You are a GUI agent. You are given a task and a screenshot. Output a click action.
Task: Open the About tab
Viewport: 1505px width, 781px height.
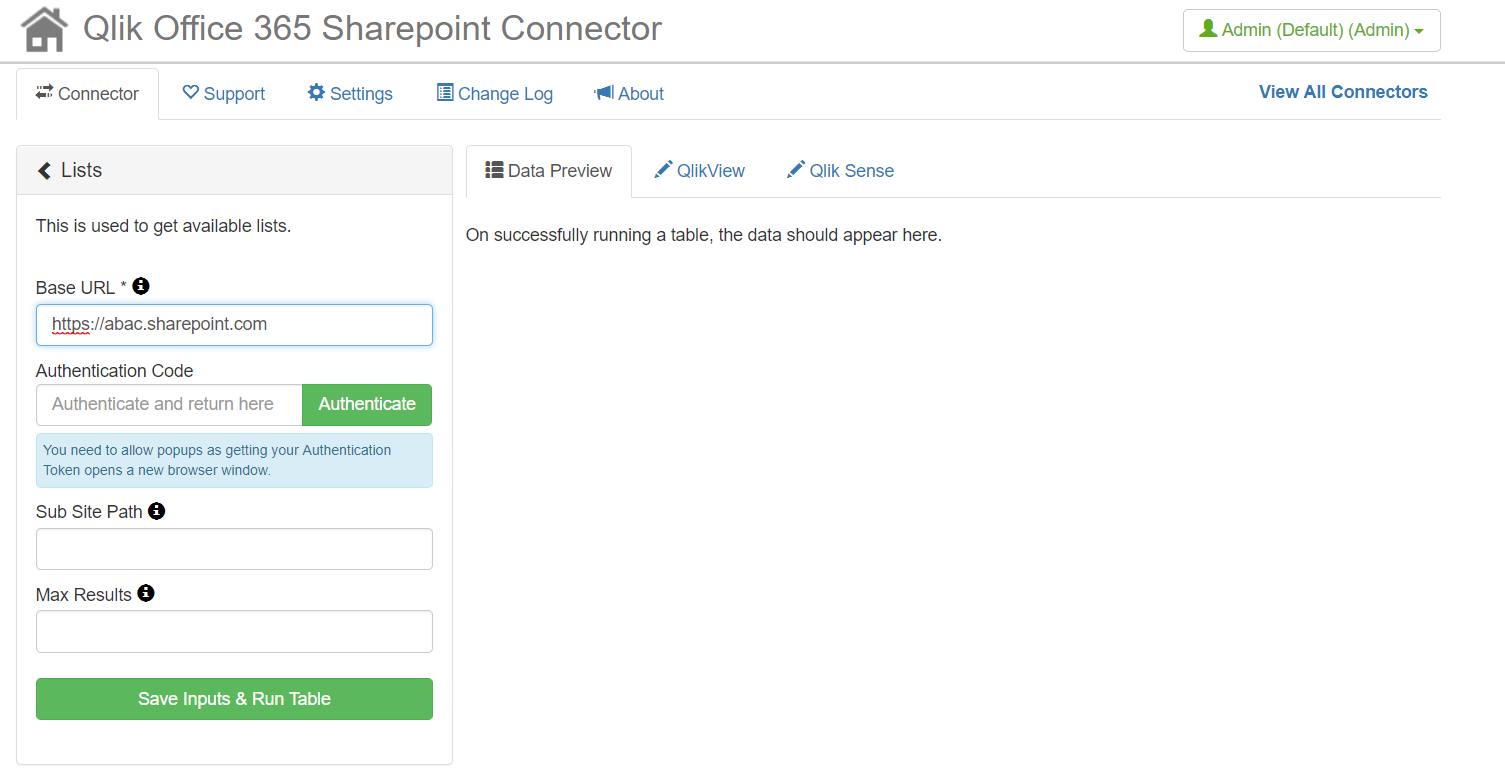[629, 94]
